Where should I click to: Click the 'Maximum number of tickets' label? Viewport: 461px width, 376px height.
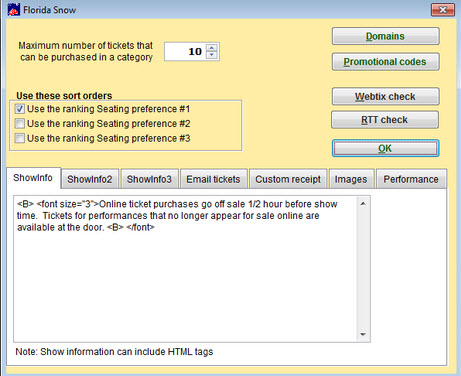click(86, 51)
